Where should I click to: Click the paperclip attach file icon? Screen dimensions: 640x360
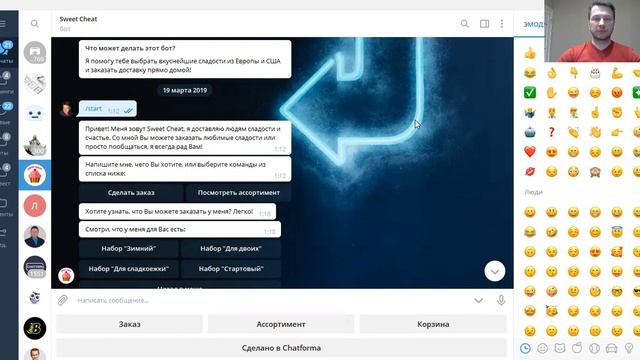coord(62,300)
